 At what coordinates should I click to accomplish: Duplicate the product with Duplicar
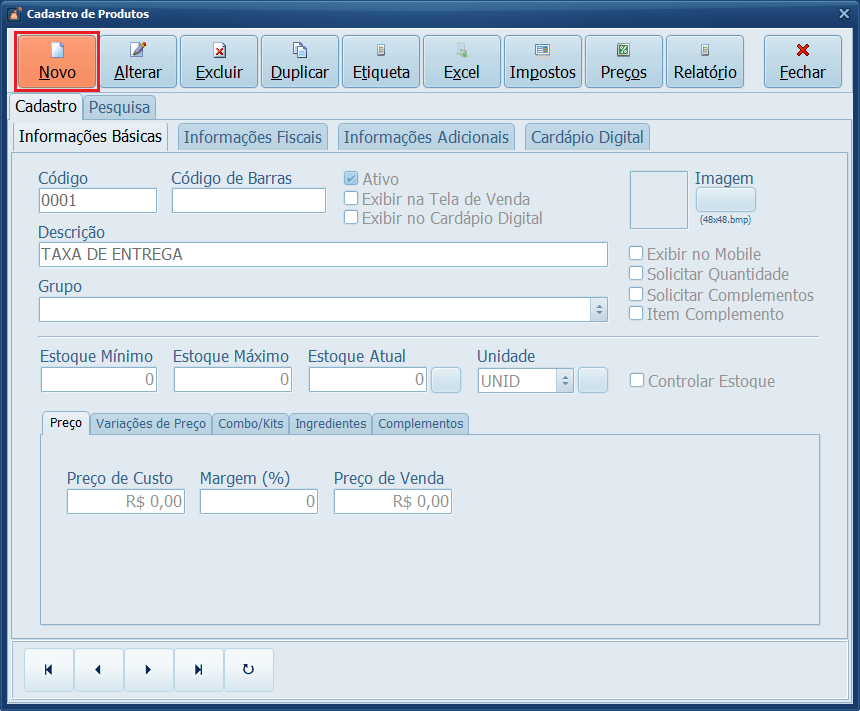(300, 61)
